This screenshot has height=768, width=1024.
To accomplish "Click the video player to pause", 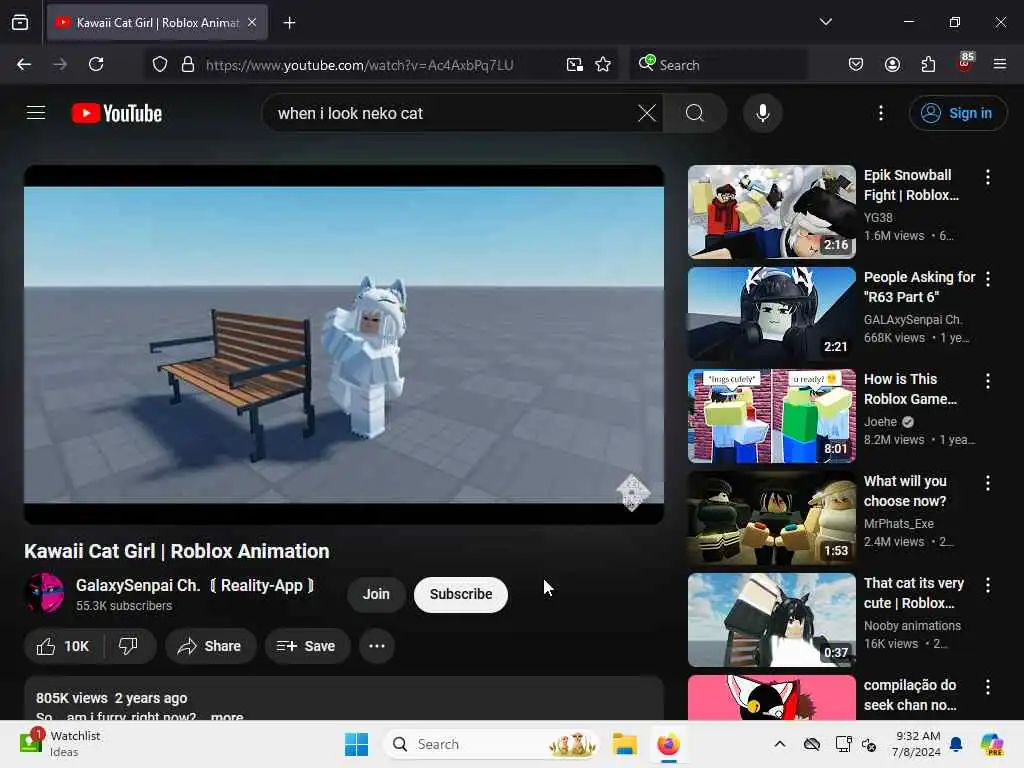I will click(x=344, y=345).
